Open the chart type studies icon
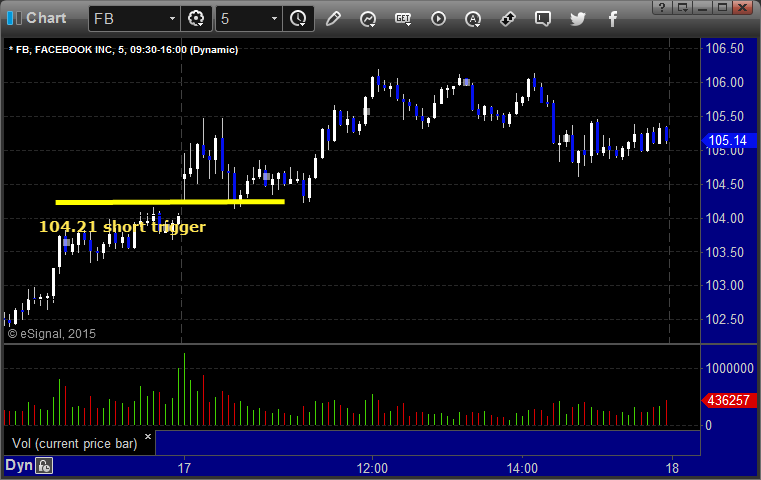 368,19
